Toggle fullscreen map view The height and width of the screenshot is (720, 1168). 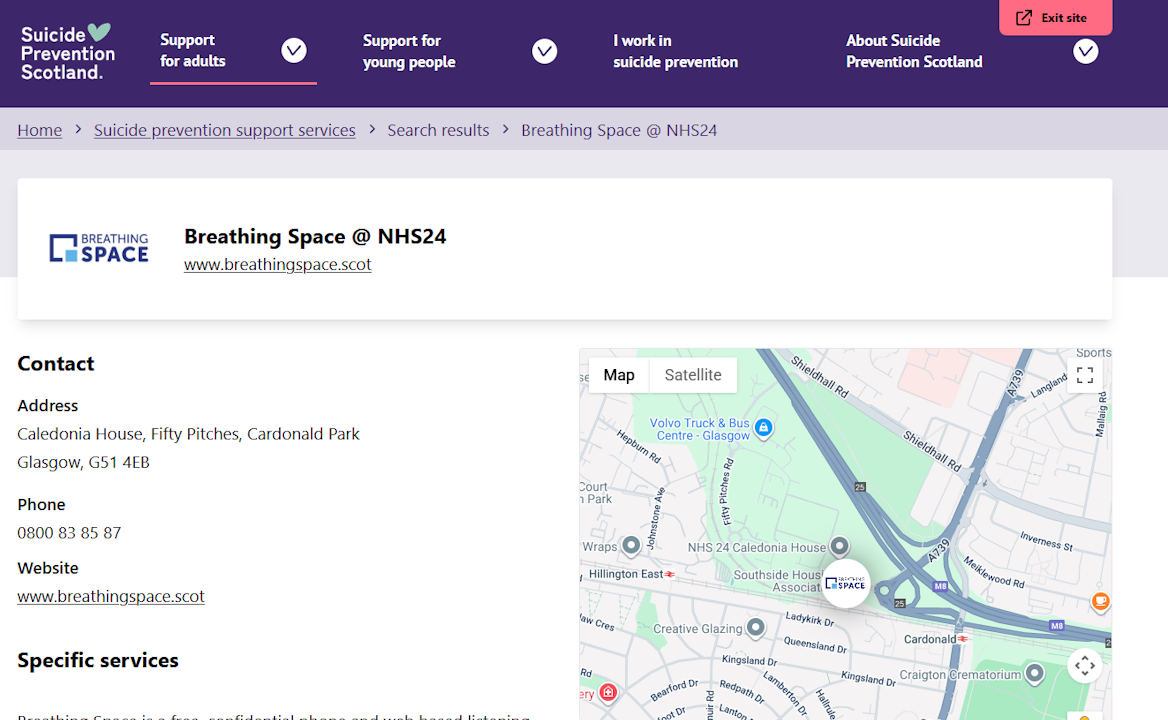tap(1085, 375)
